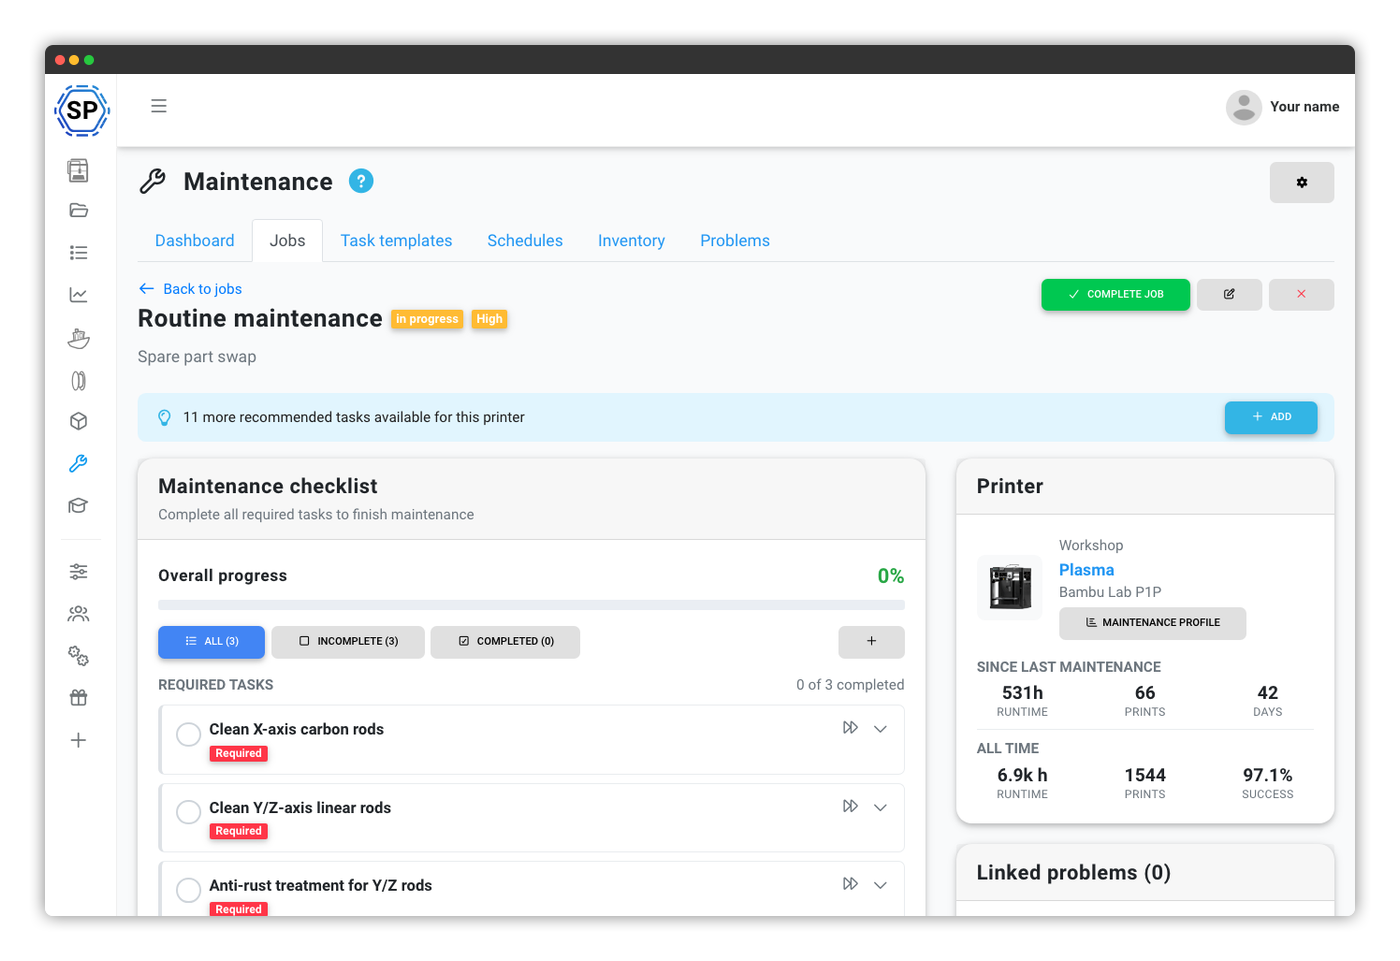Click the 0% progress value
The height and width of the screenshot is (961, 1400).
tap(890, 576)
